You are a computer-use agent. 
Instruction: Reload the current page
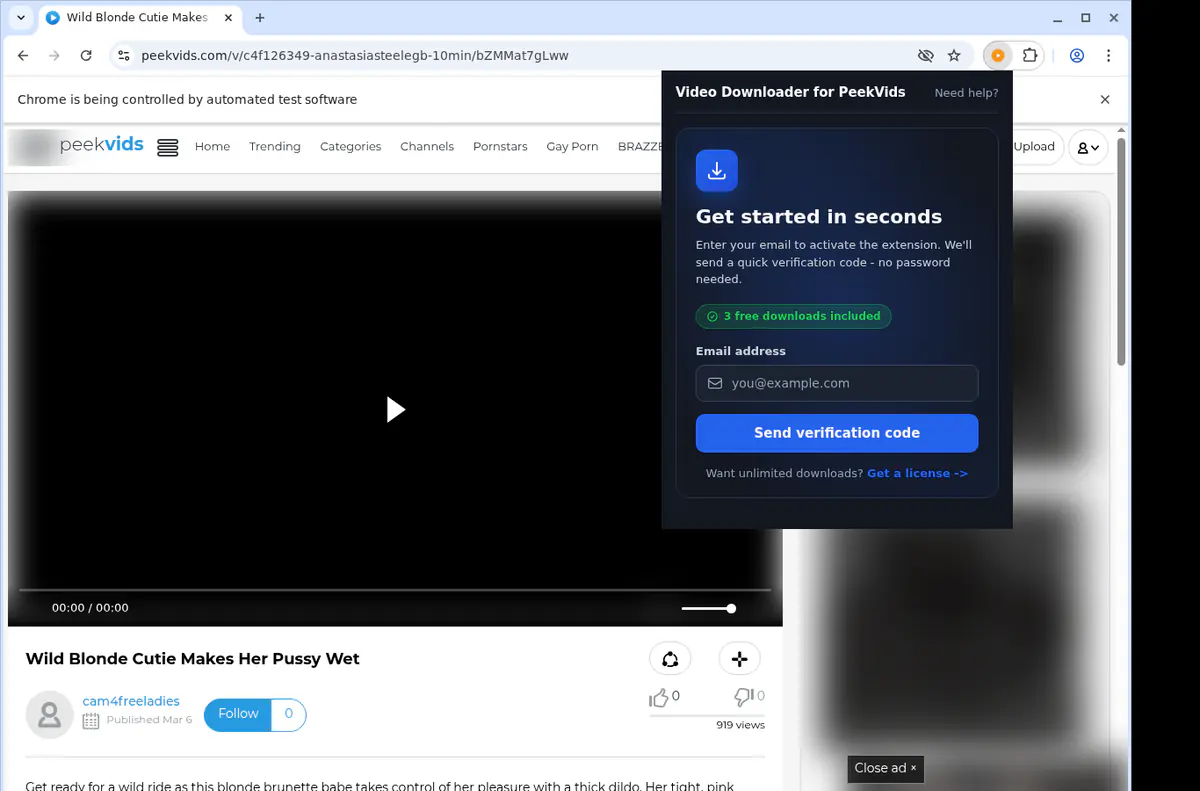coord(86,56)
